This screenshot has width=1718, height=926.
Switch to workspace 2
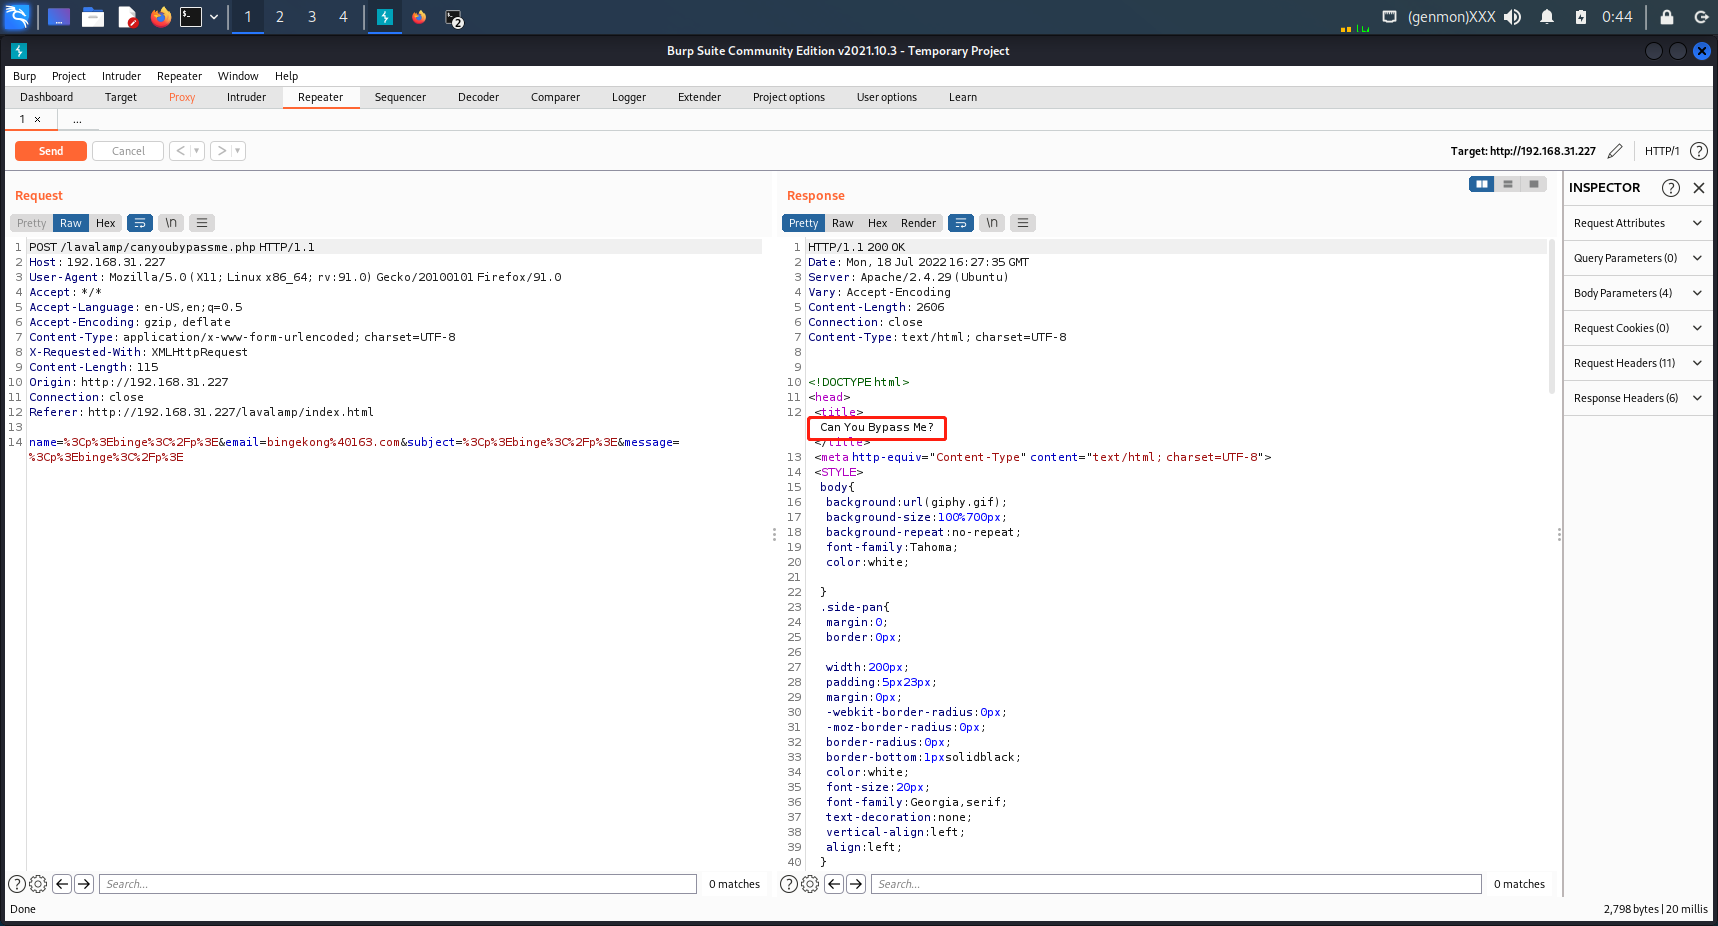tap(280, 17)
